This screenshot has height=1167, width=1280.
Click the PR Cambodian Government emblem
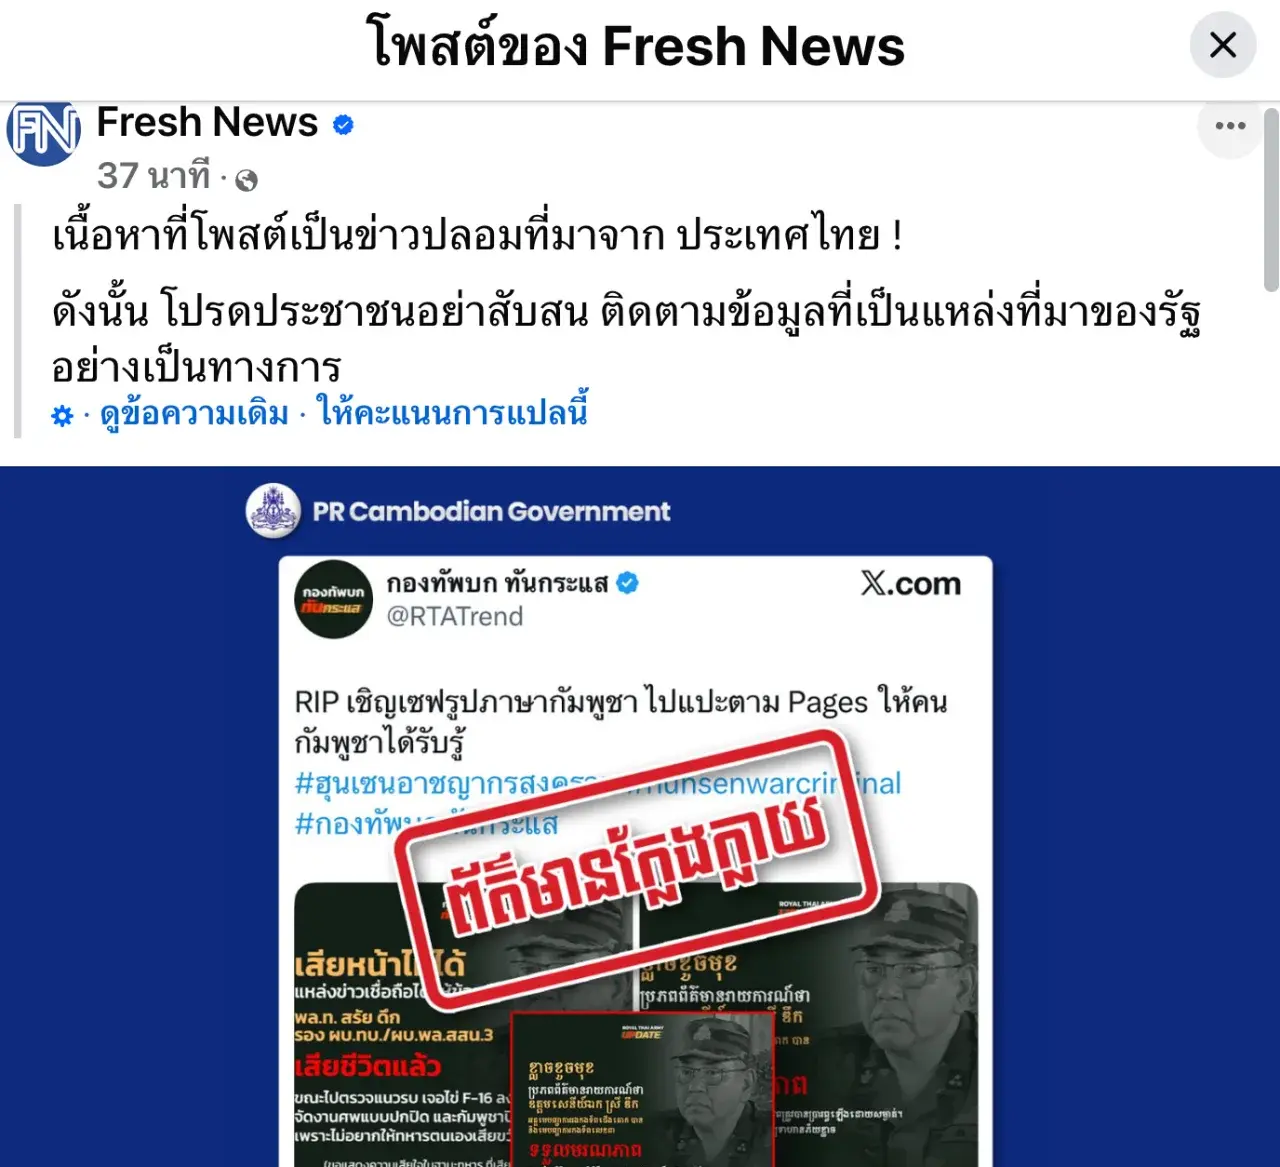click(x=273, y=511)
